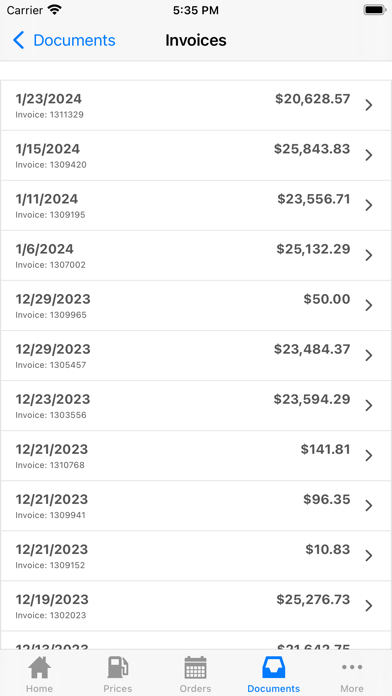The width and height of the screenshot is (392, 696).
Task: Open the 1/11/2024 invoice row
Action: pos(196,206)
